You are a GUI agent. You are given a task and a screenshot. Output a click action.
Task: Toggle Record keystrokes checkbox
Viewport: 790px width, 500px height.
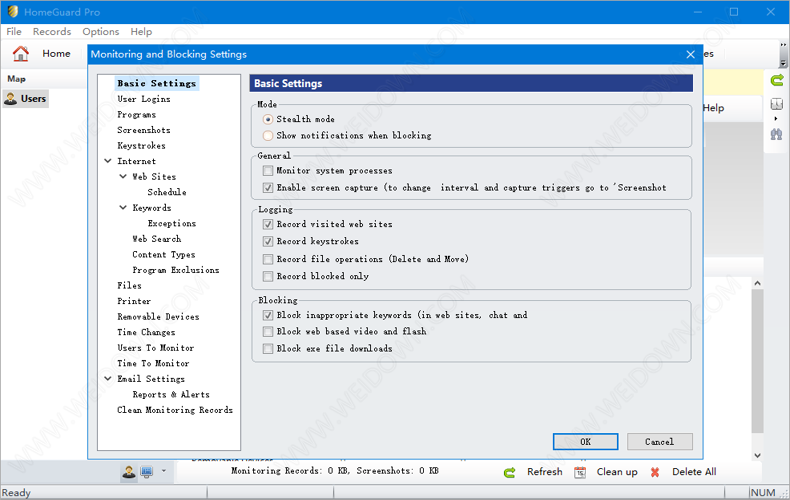(x=268, y=241)
